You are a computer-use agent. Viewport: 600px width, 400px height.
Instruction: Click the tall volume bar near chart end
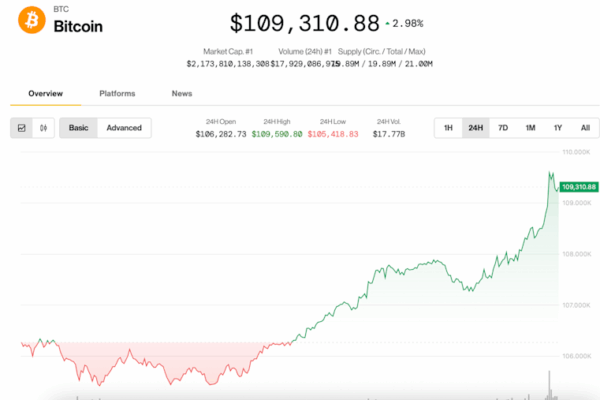coord(549,385)
